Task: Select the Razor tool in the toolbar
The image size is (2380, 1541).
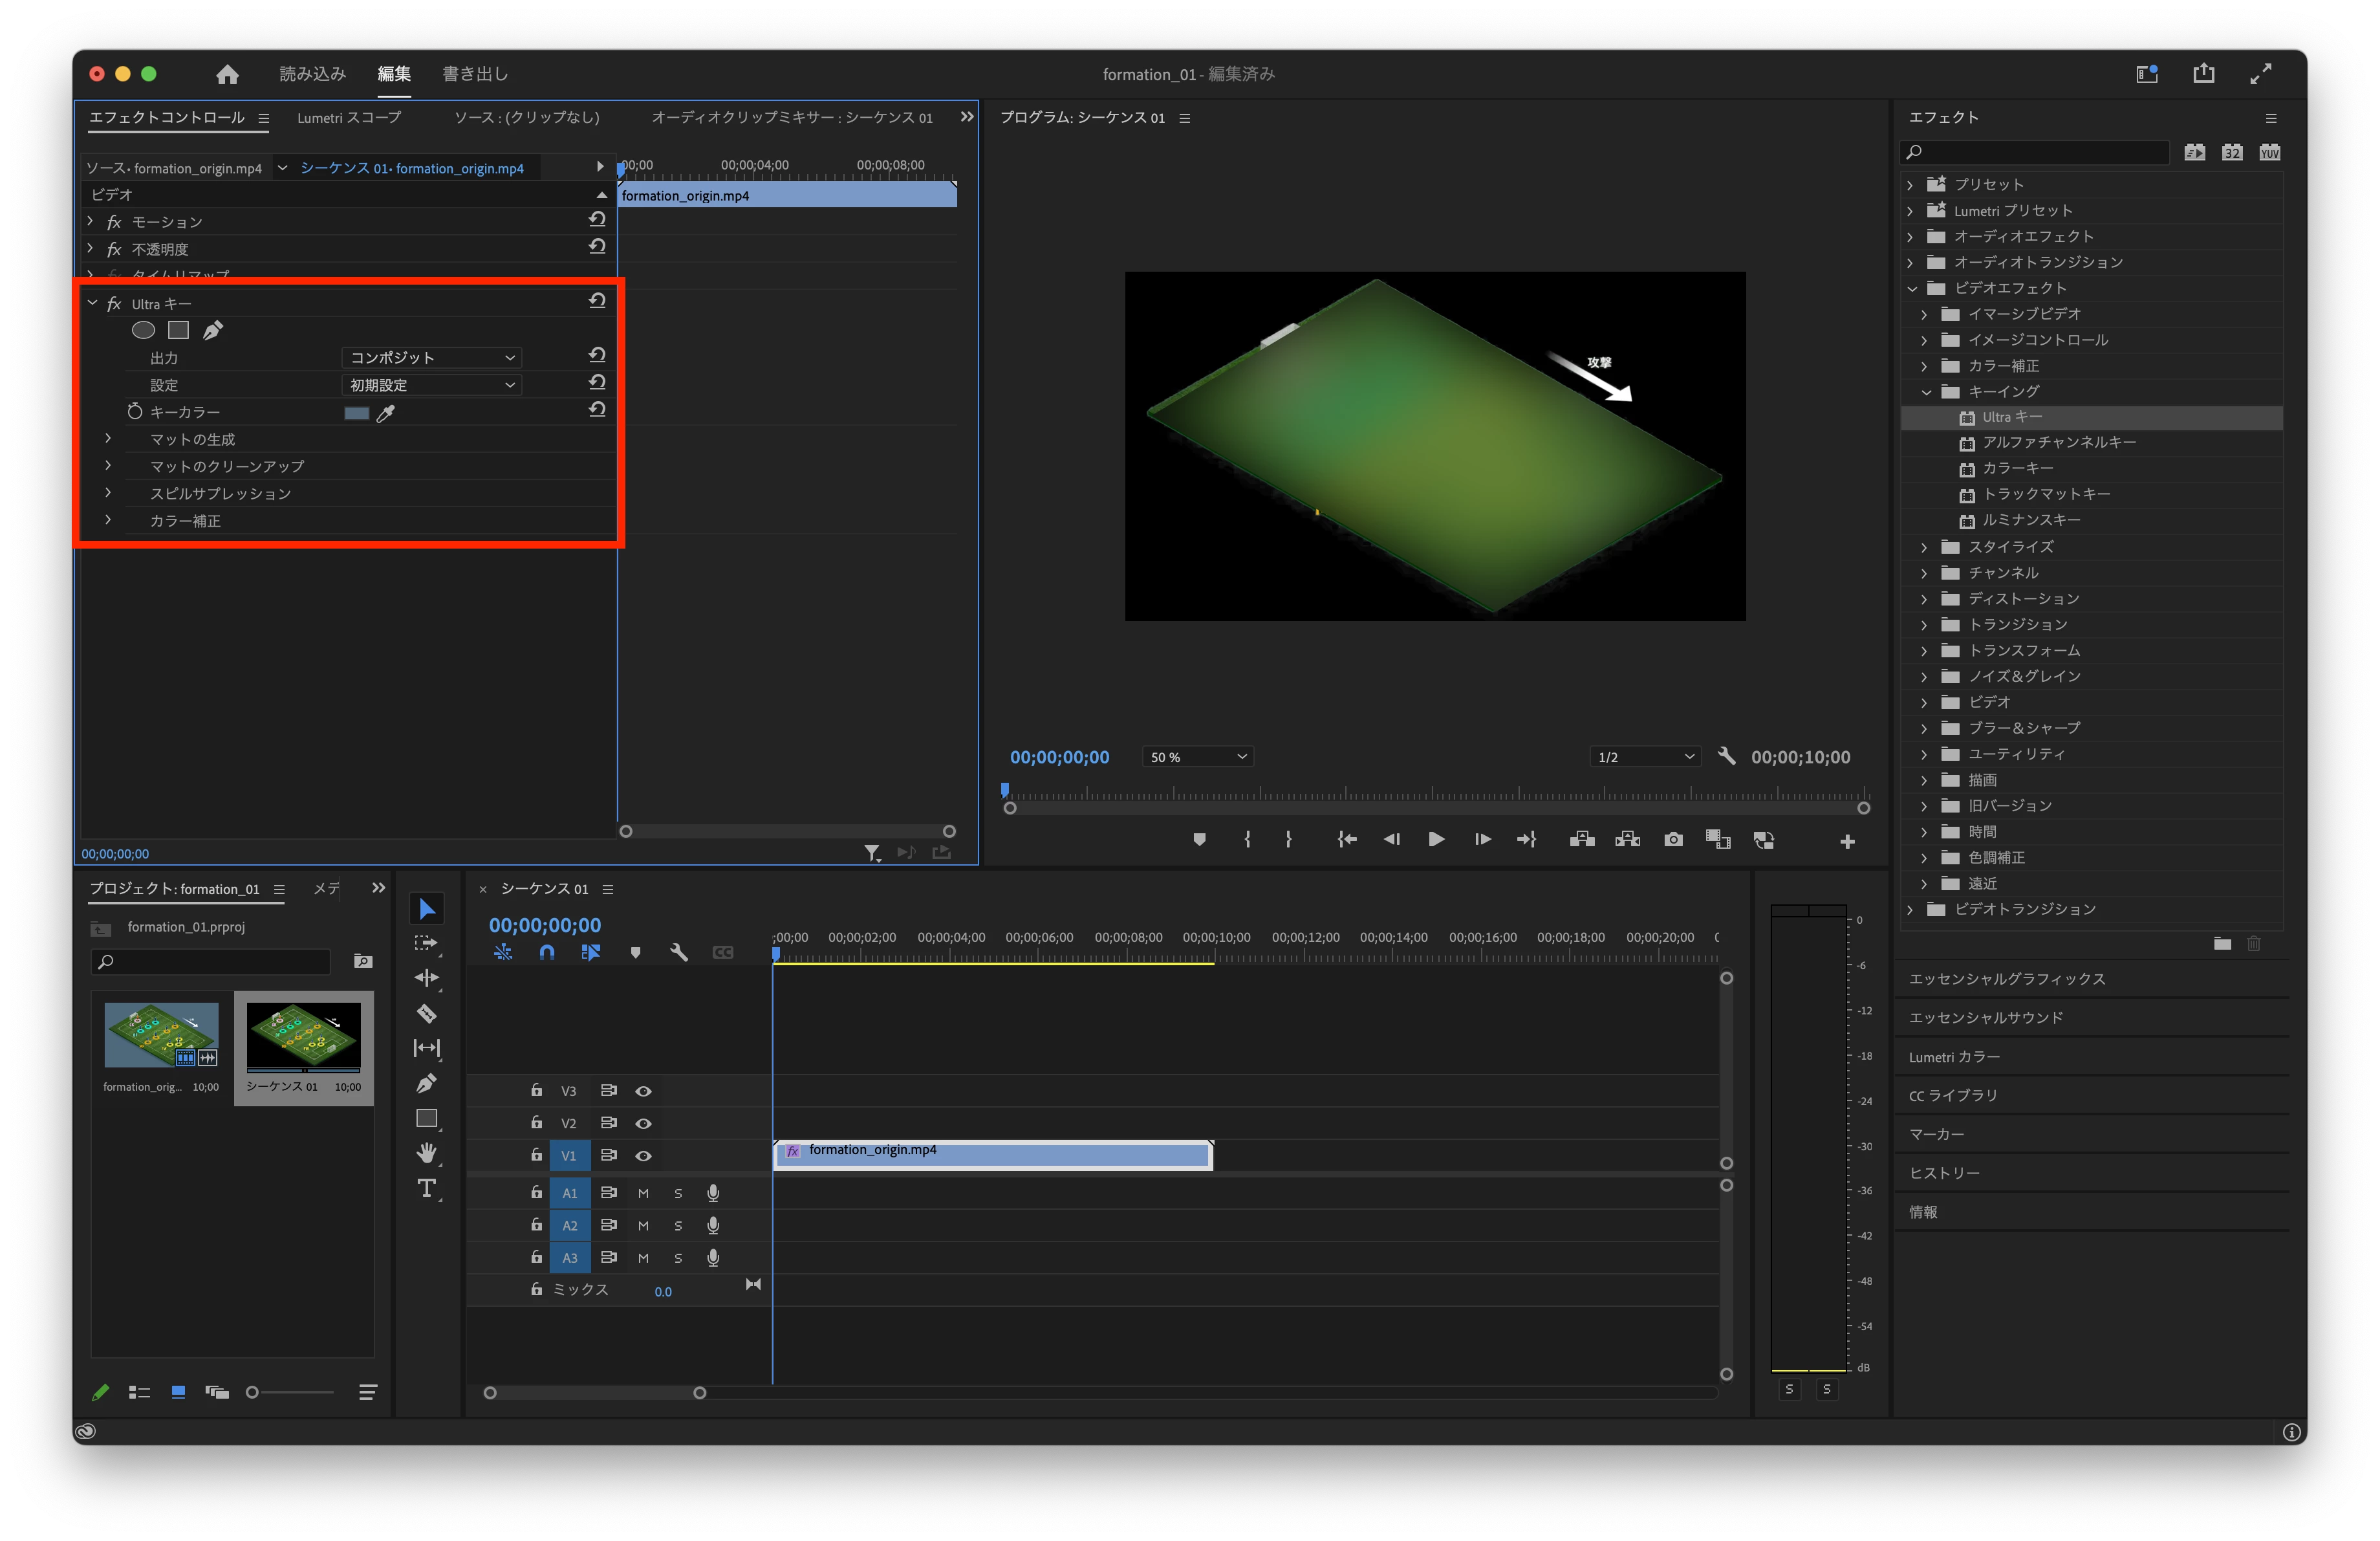Action: (x=427, y=1013)
